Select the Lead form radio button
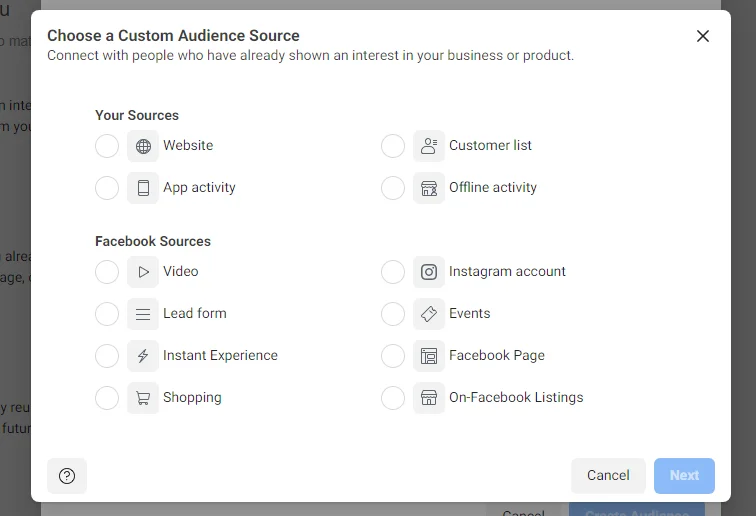The width and height of the screenshot is (756, 516). pyautogui.click(x=107, y=314)
